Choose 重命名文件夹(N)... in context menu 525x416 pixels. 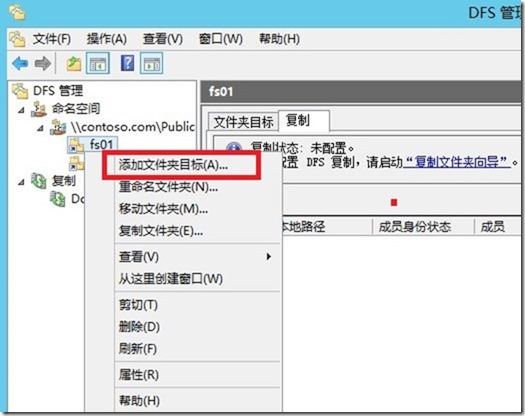coord(198,187)
